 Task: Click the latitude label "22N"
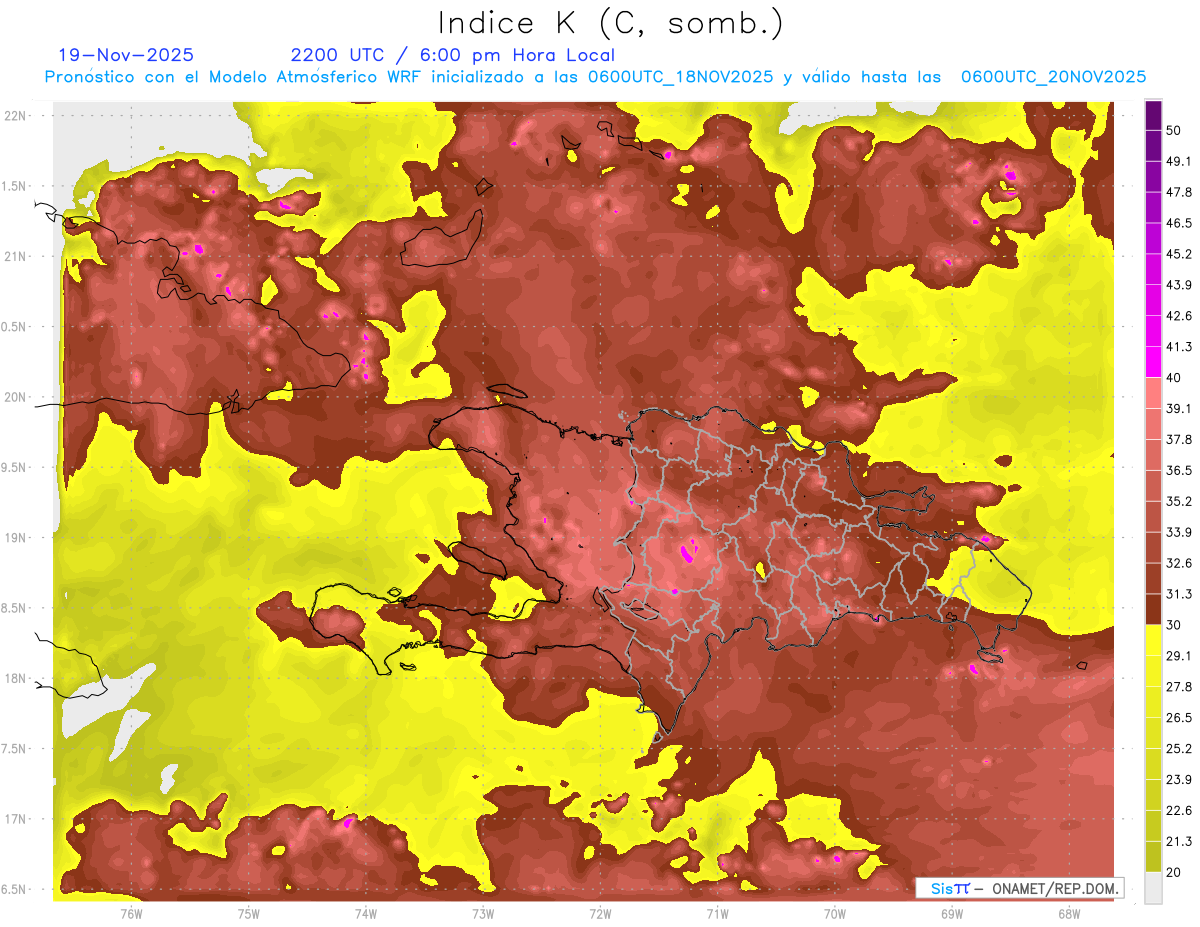click(x=15, y=116)
